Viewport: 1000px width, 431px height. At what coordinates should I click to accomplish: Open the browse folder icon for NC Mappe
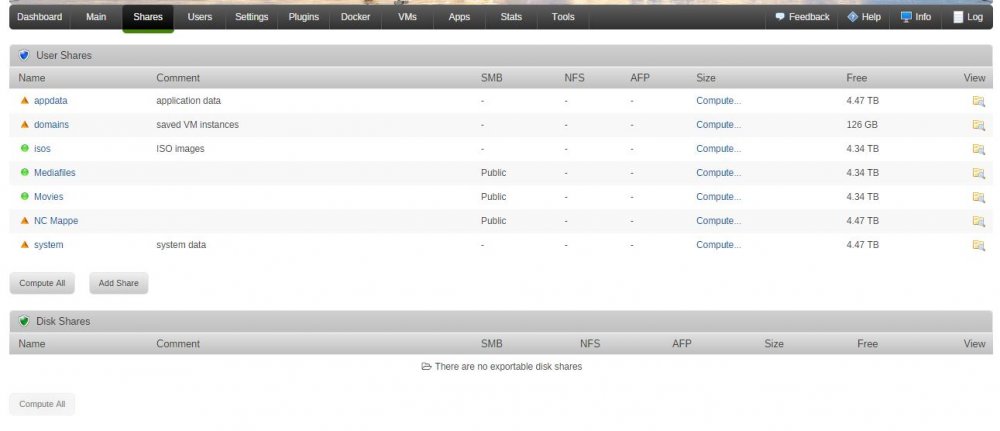tap(978, 221)
